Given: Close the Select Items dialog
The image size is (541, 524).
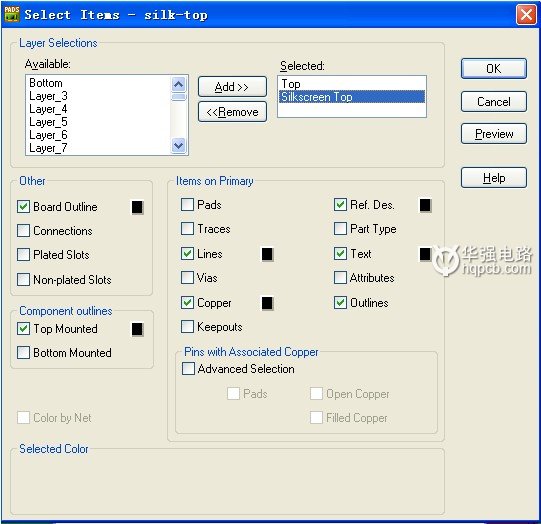Looking at the screenshot, I should 526,15.
